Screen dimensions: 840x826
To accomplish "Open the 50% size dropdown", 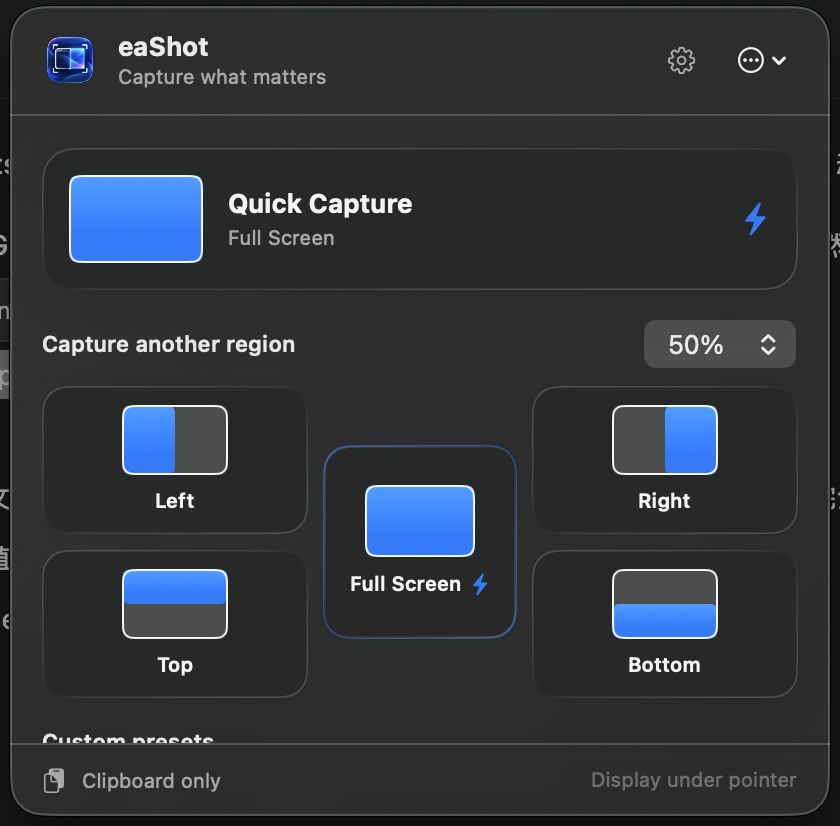I will click(x=719, y=344).
